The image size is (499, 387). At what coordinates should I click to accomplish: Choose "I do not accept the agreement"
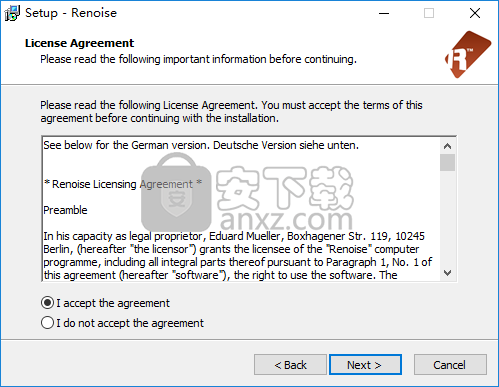122,323
